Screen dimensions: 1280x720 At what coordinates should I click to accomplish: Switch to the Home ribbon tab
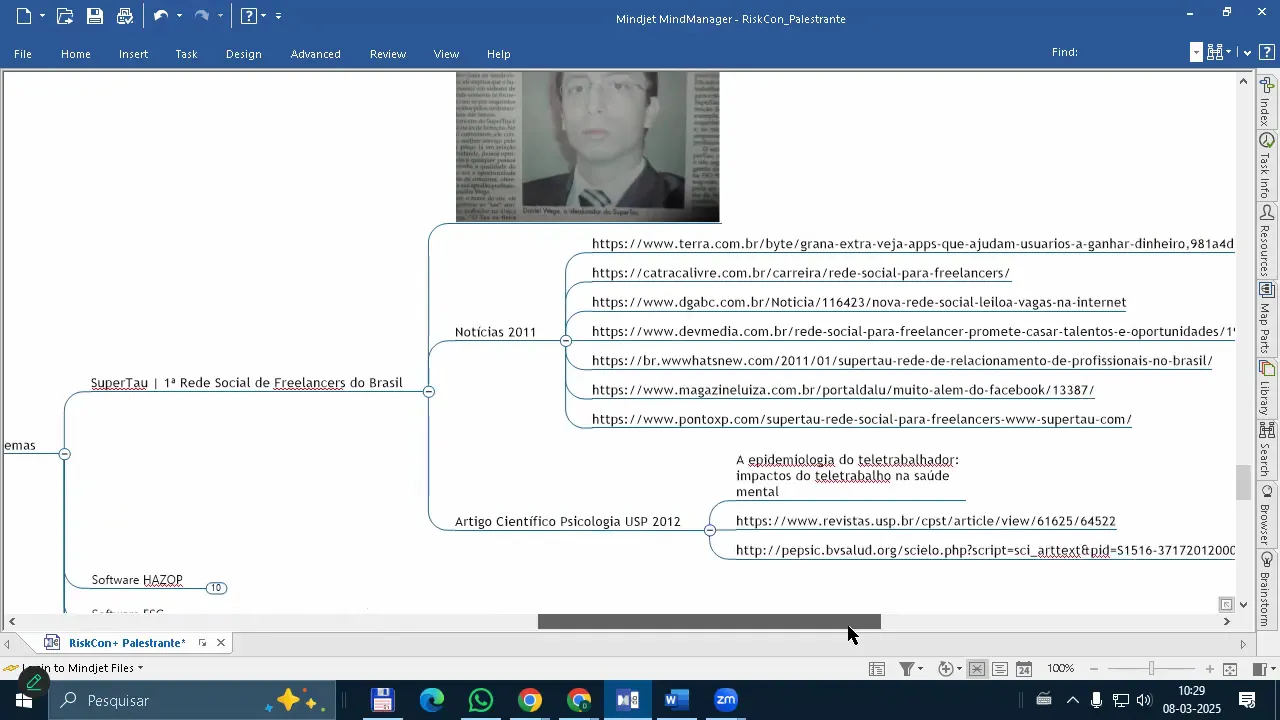(x=76, y=54)
